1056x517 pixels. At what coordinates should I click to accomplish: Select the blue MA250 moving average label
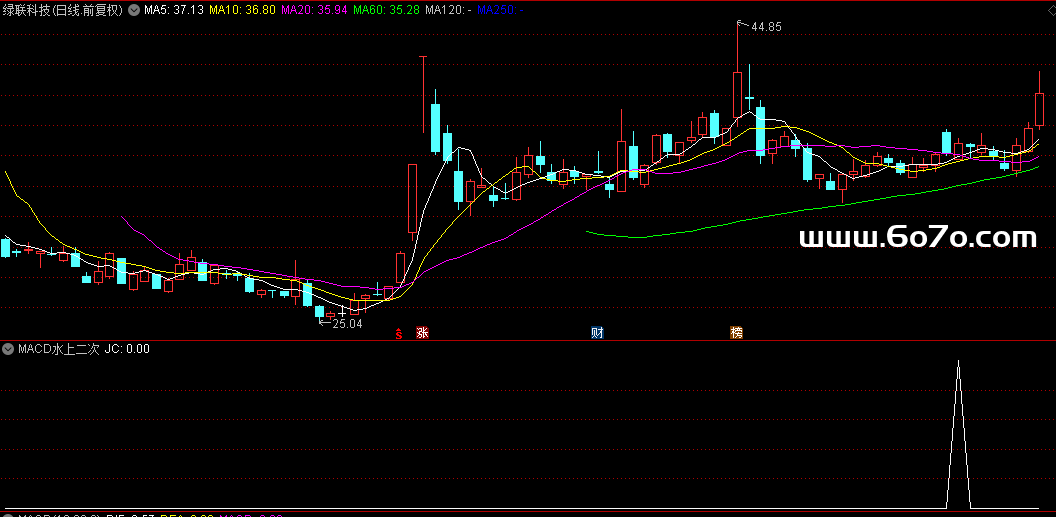(x=500, y=9)
